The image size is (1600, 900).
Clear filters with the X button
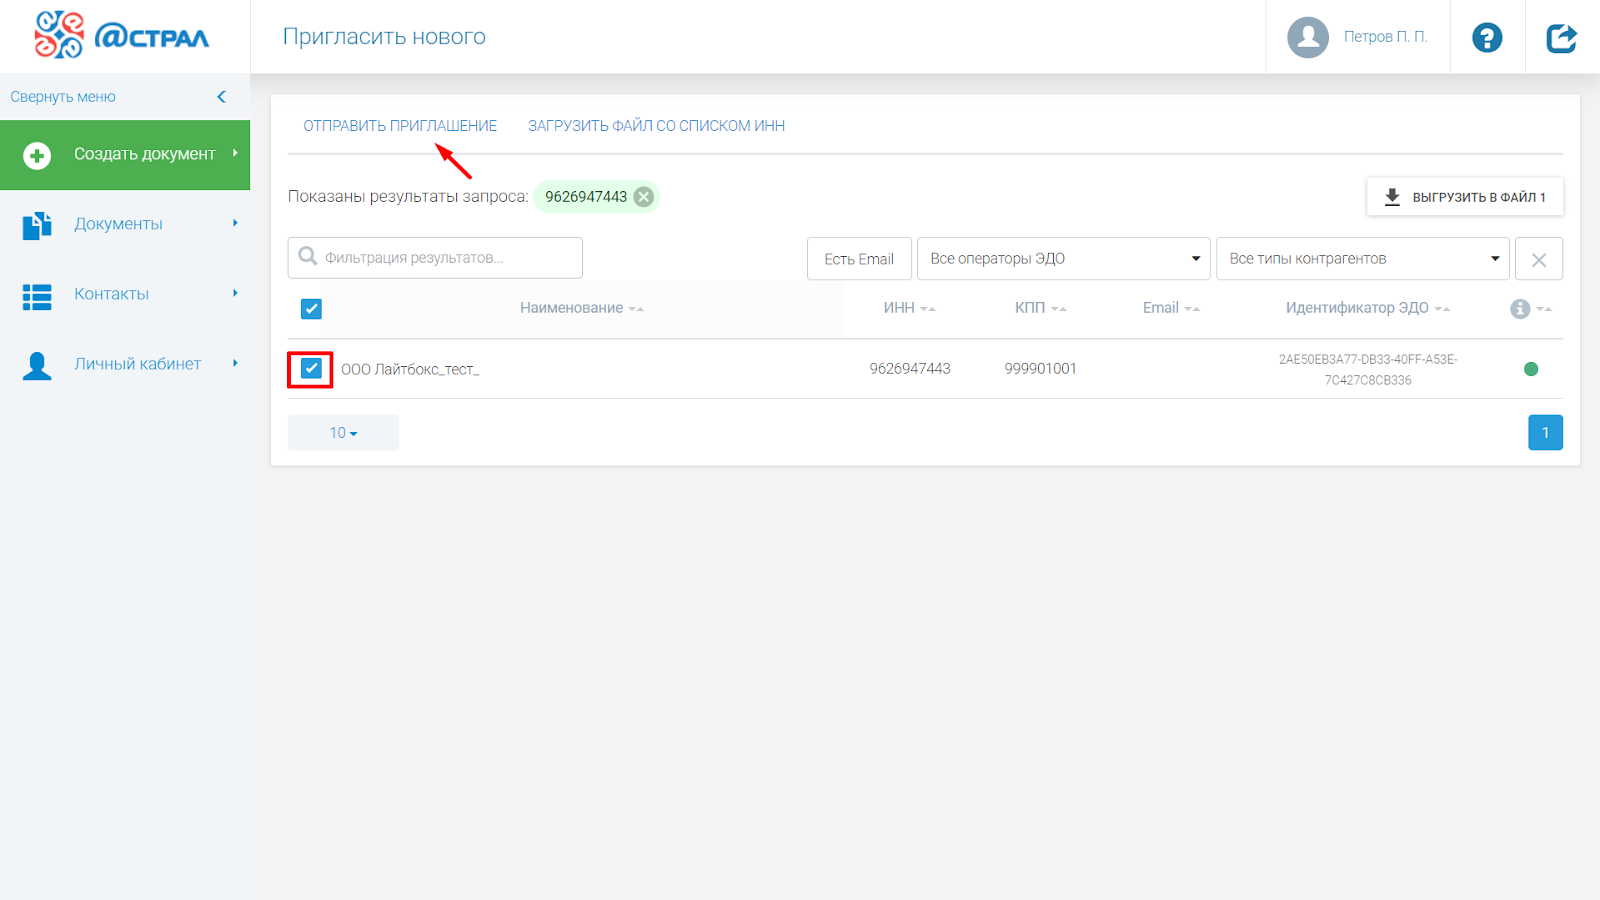click(1539, 259)
